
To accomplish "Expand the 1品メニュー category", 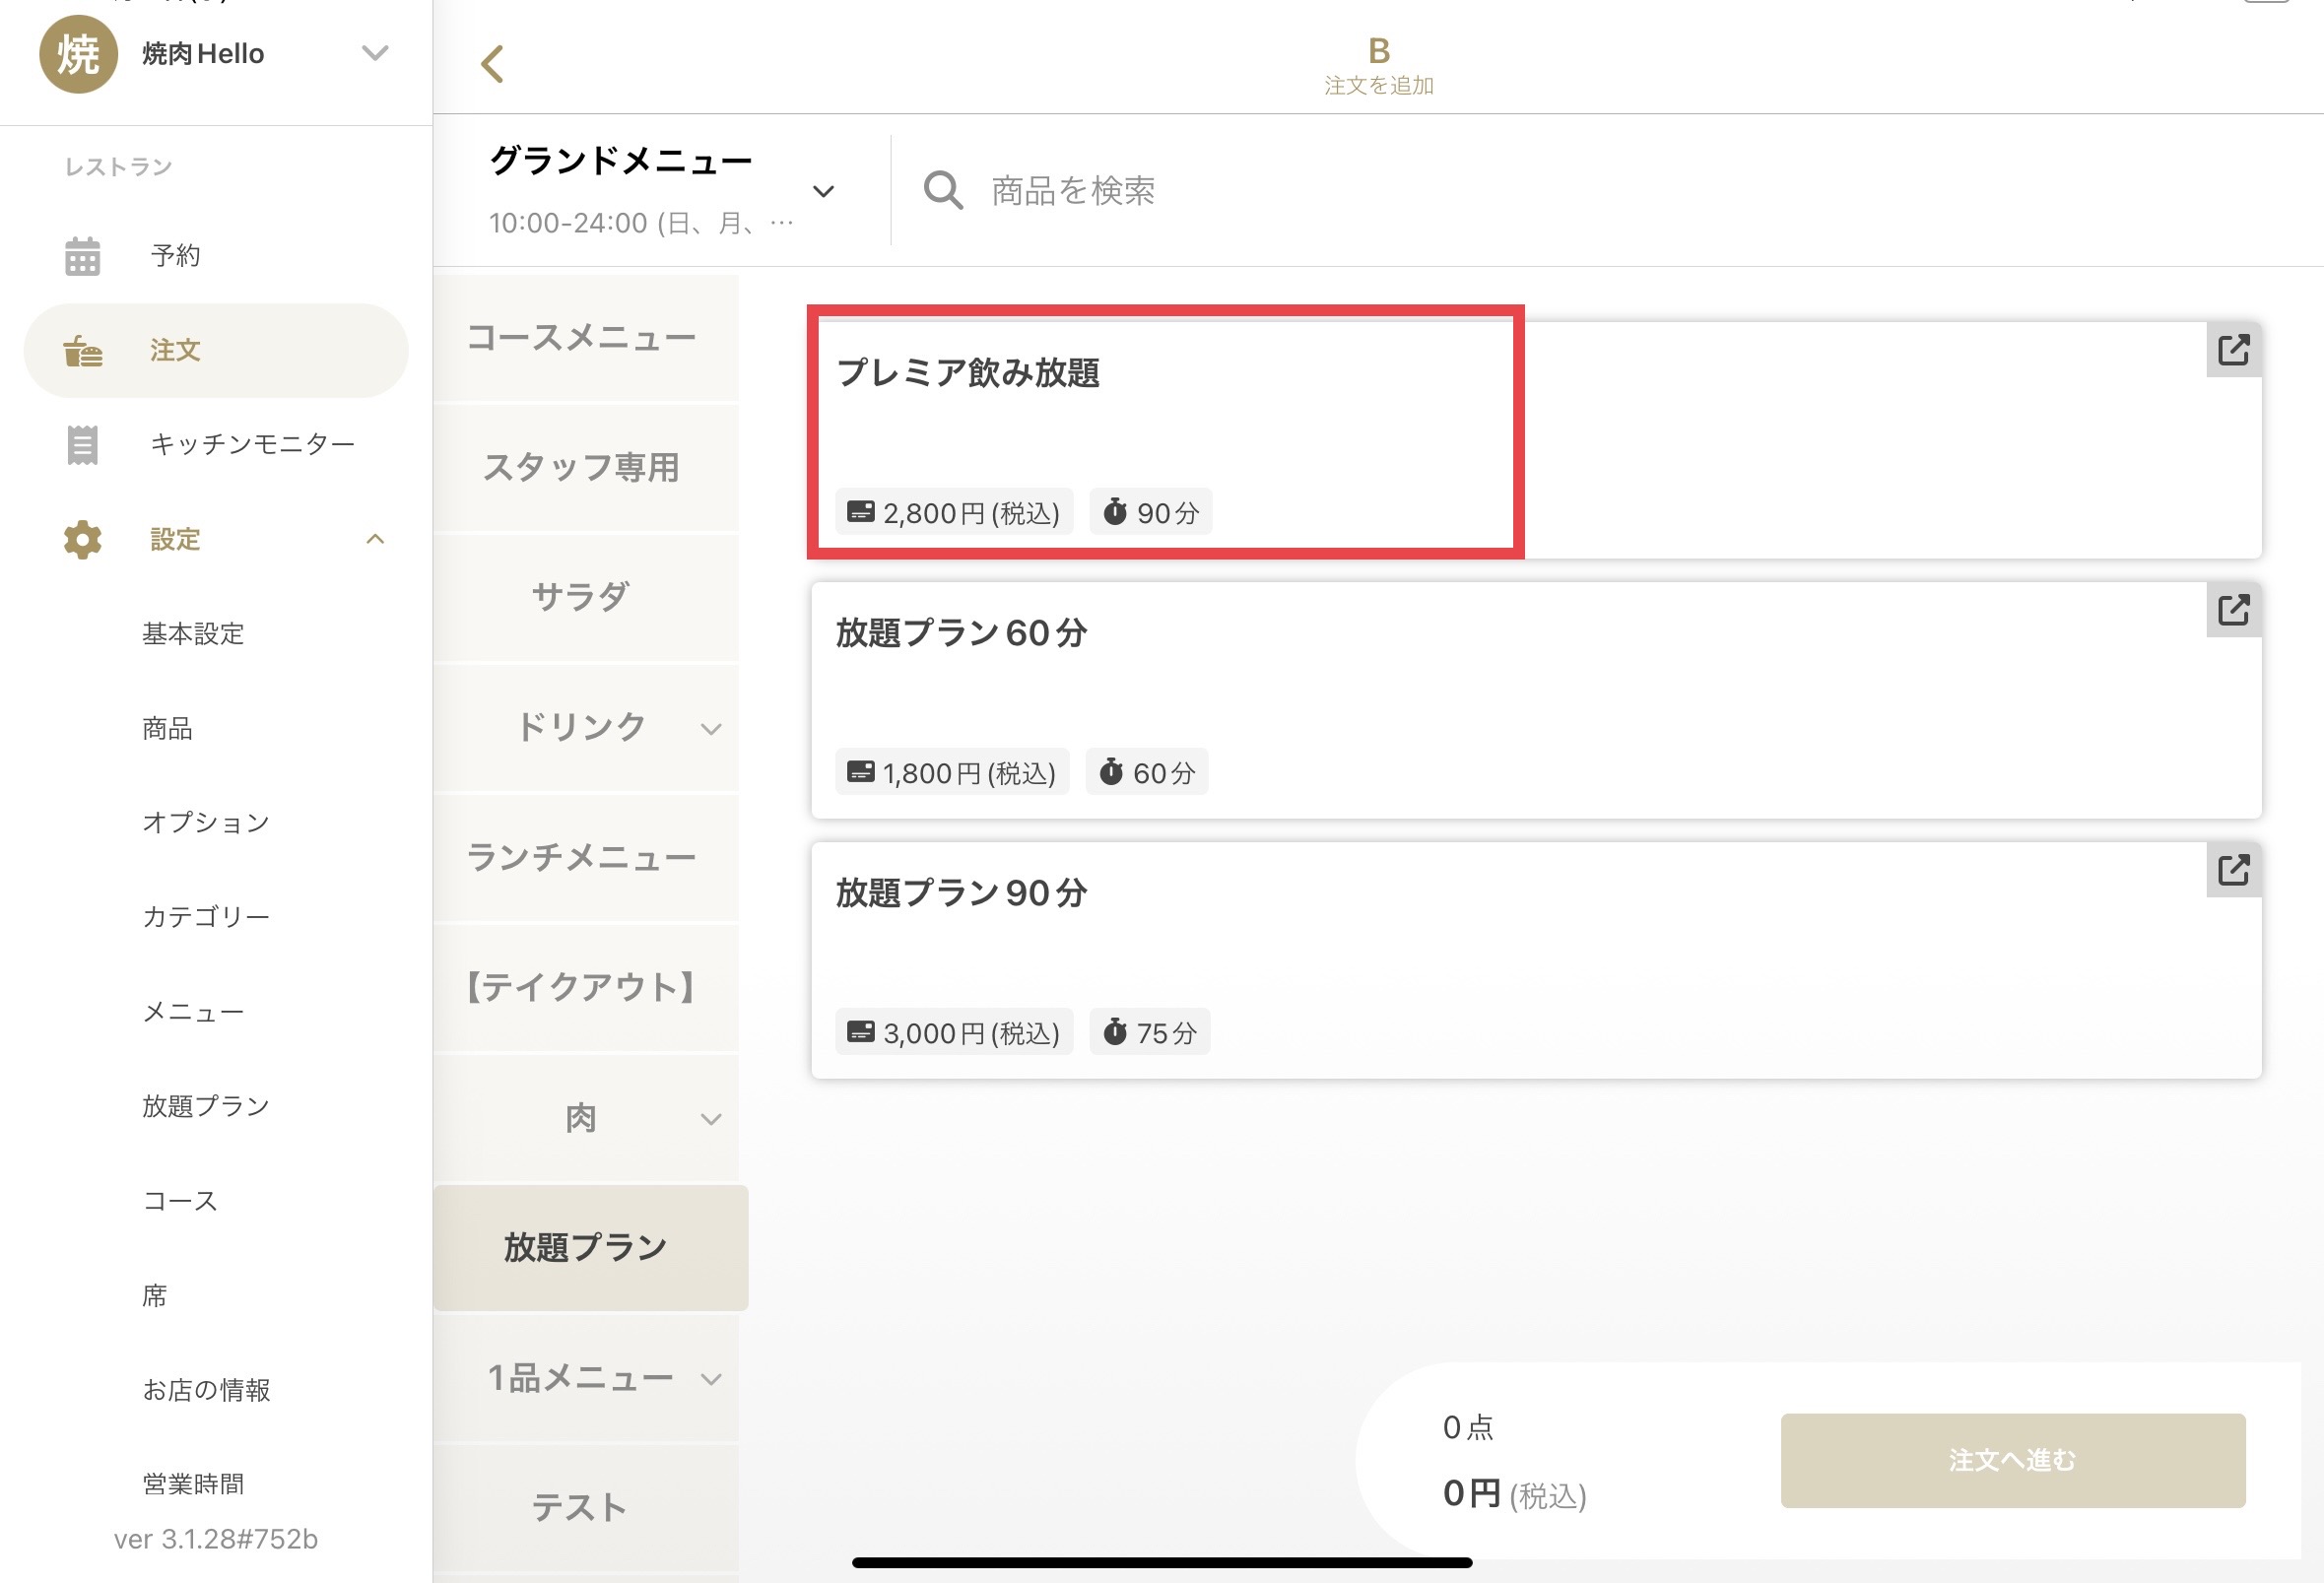I will [x=711, y=1379].
